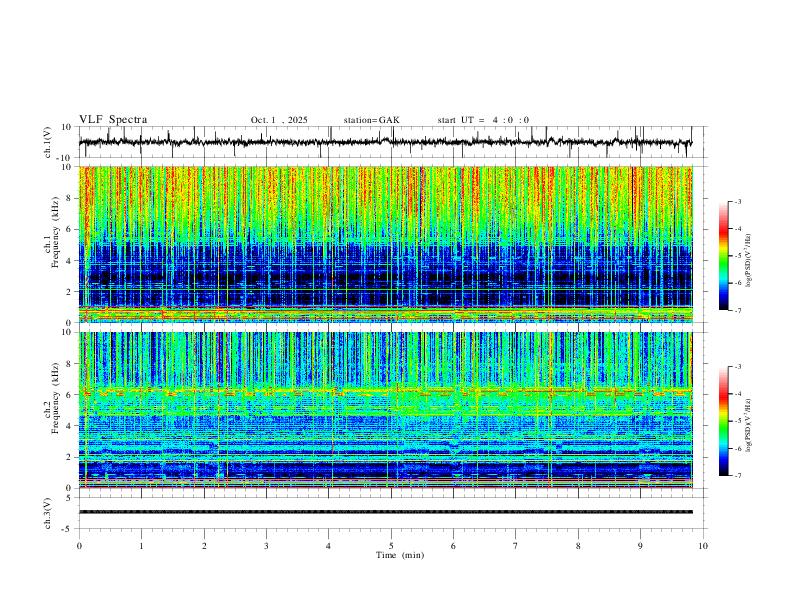Click time axis tick label '9'

pyautogui.click(x=640, y=546)
